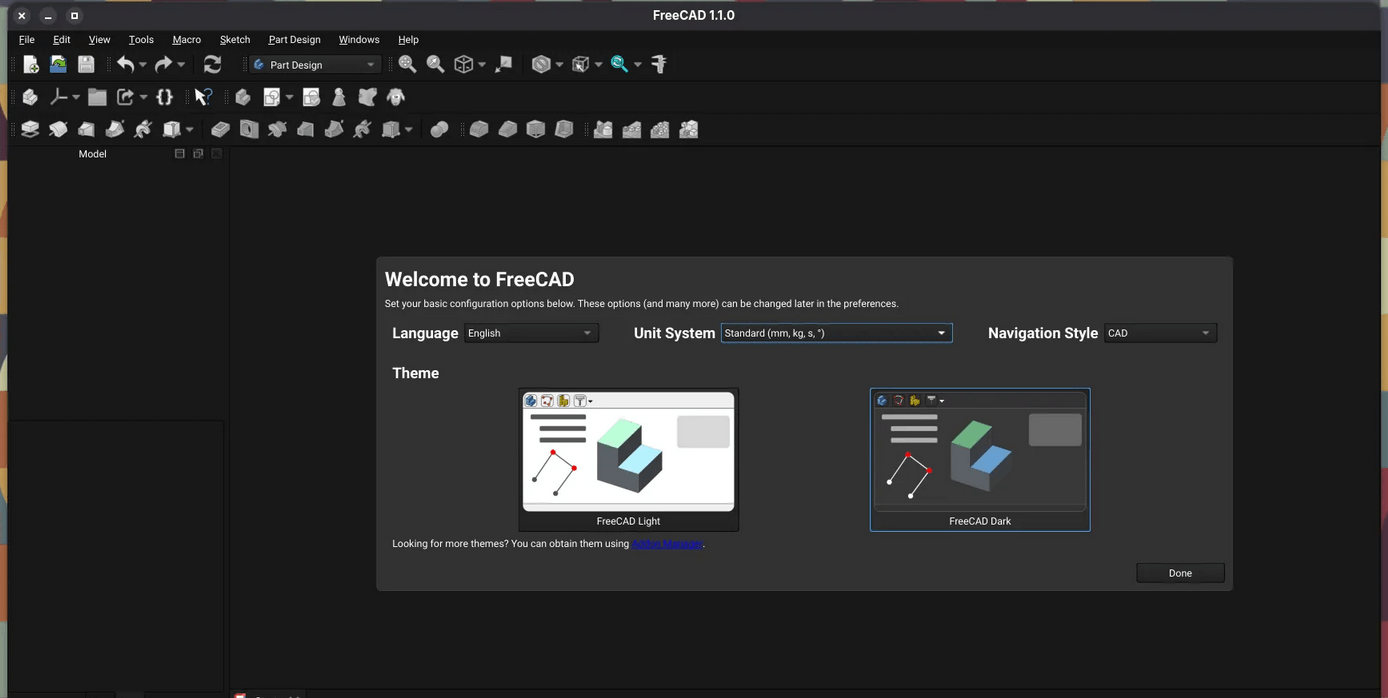Image resolution: width=1388 pixels, height=698 pixels.
Task: Click the Refresh toolbar icon
Action: point(212,63)
